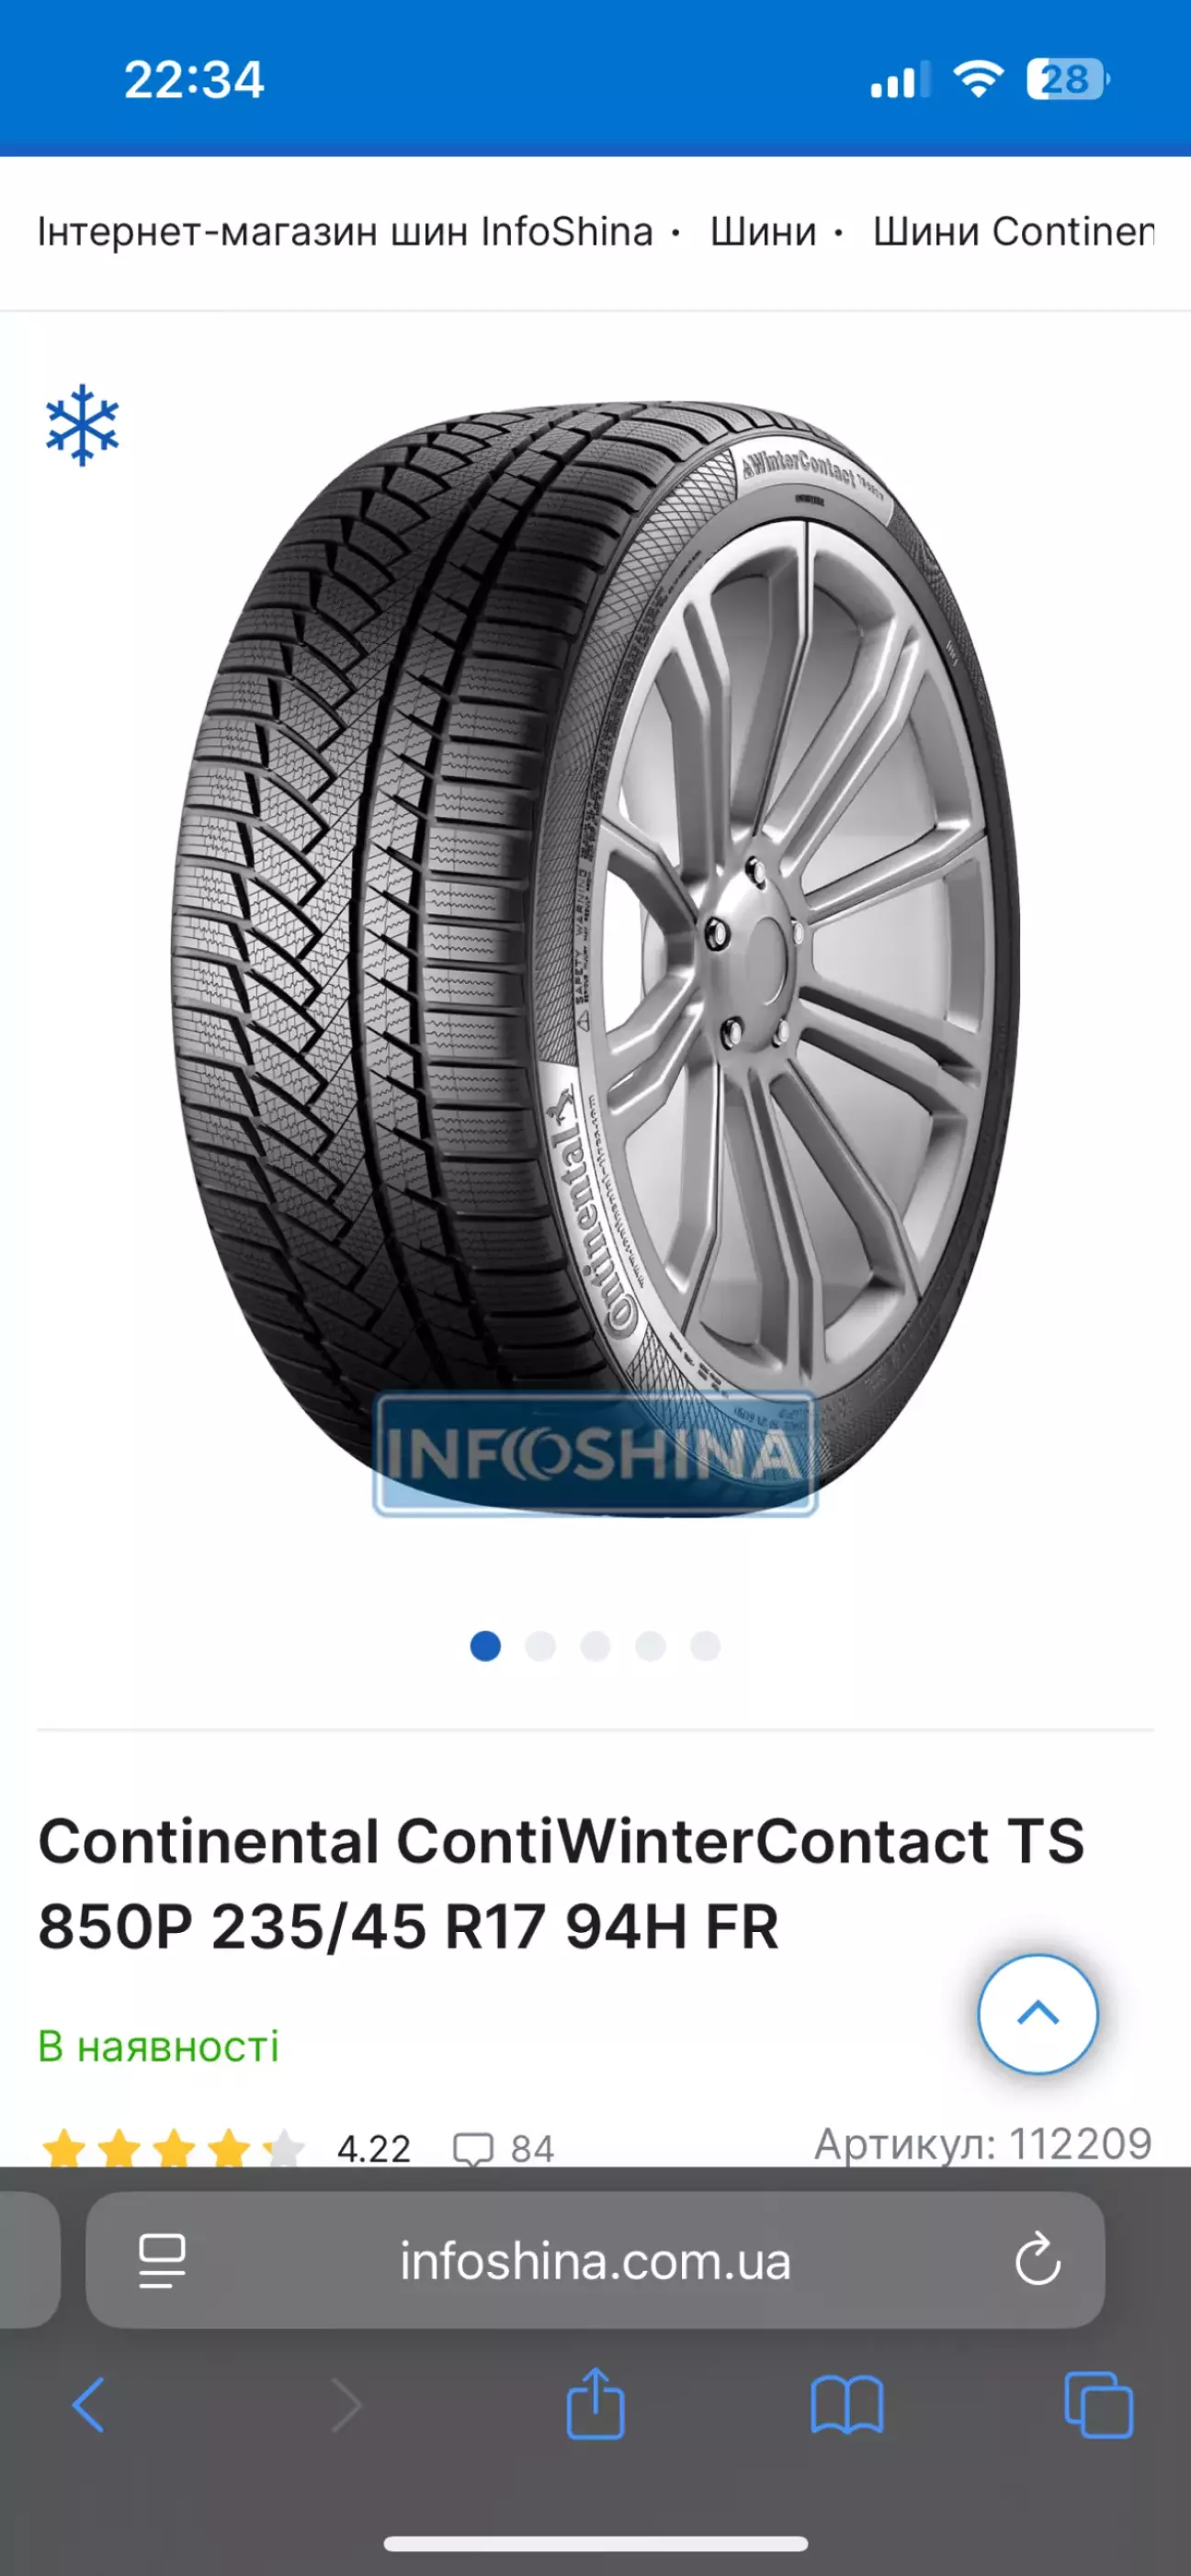Select the fifth gallery pagination dot
The width and height of the screenshot is (1191, 2576).
705,1645
